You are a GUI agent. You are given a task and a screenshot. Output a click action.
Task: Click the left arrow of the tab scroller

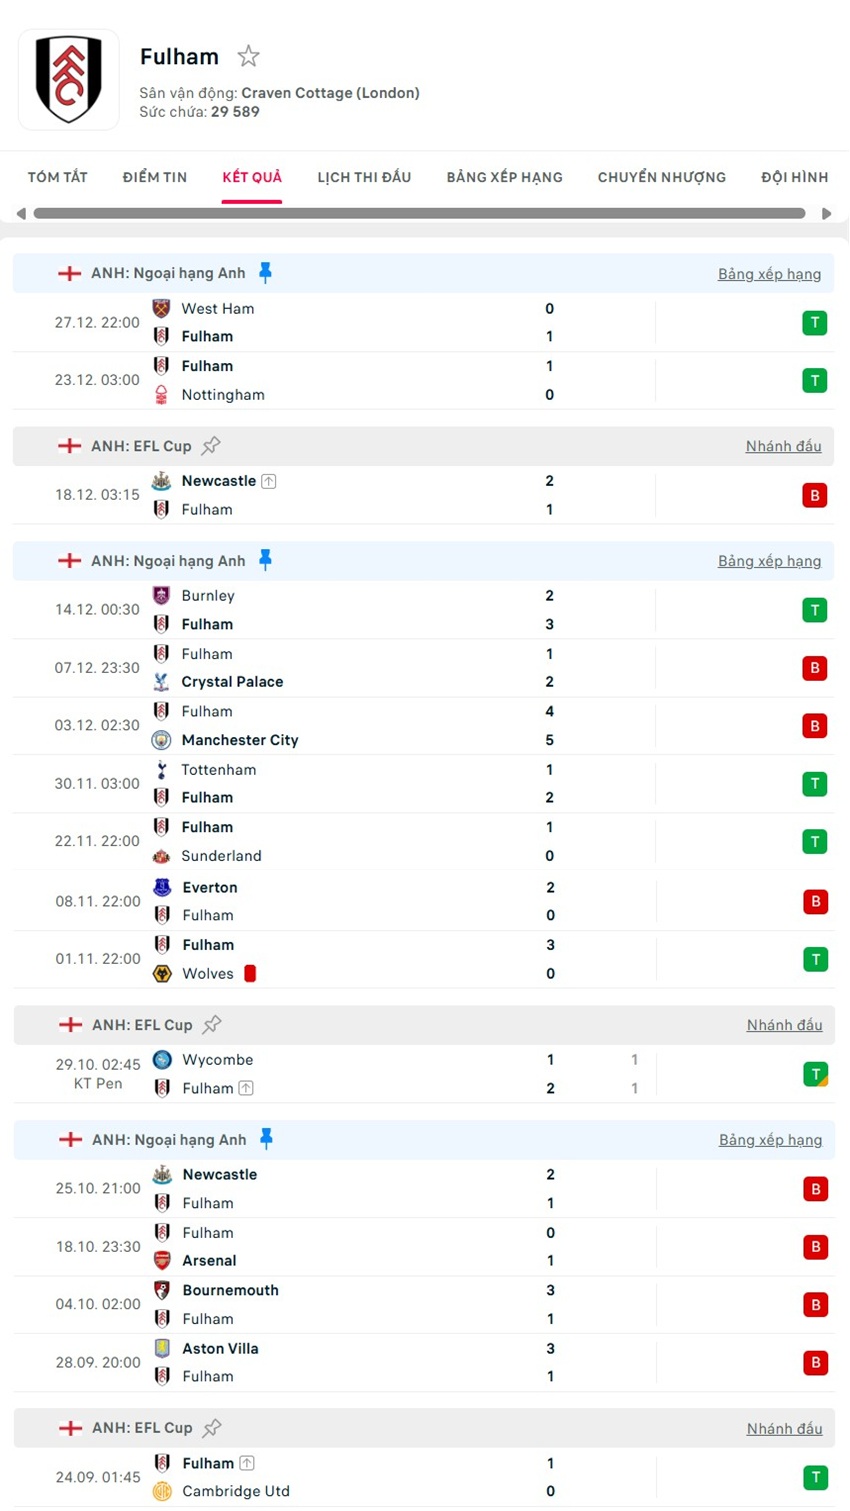pos(21,212)
